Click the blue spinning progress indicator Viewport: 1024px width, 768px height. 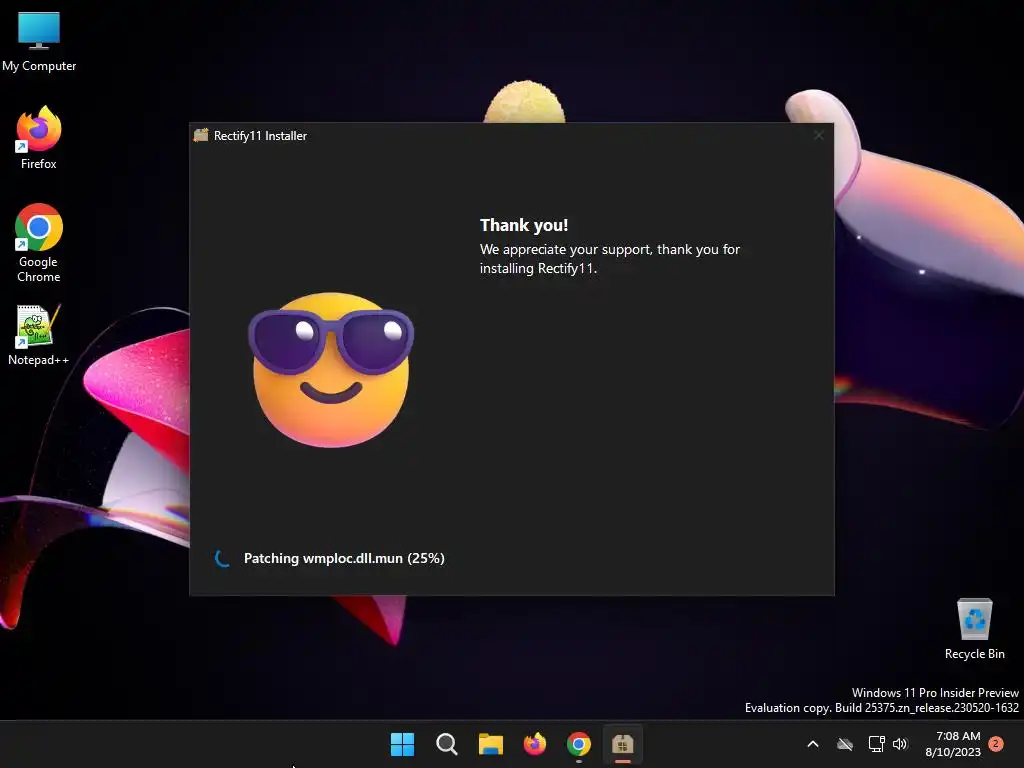[x=222, y=558]
